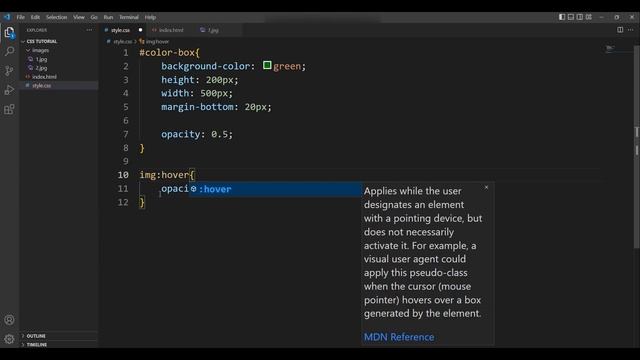Open Explorer Views and More Actions ellipsis

tap(89, 30)
